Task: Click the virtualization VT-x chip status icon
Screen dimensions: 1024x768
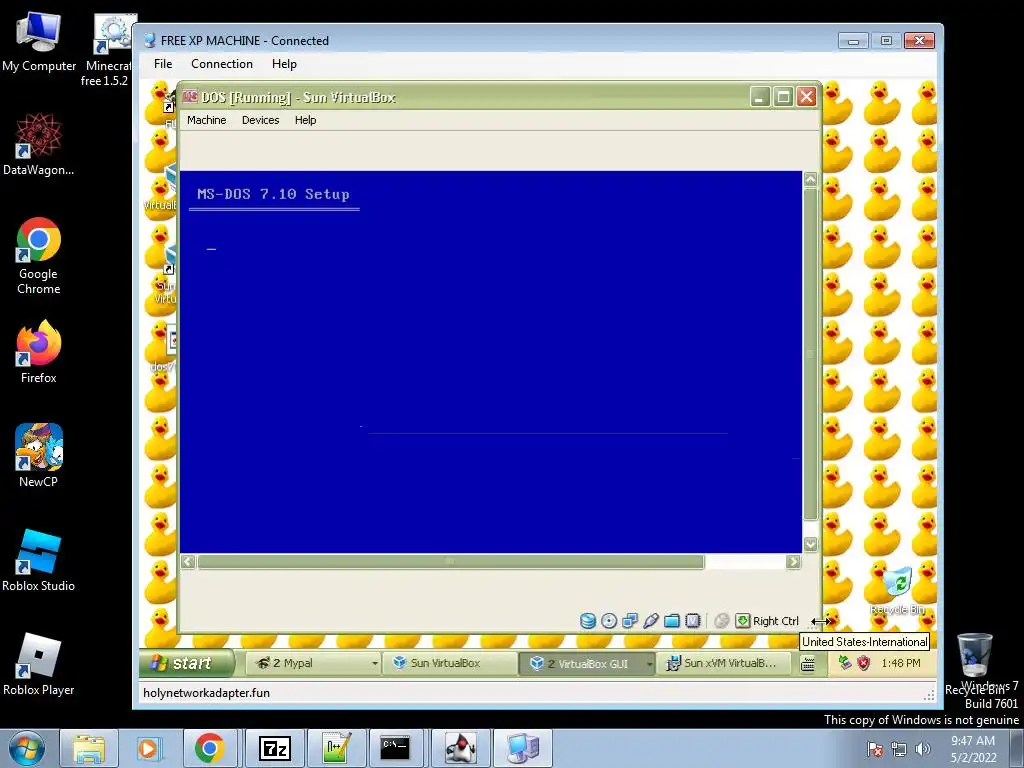Action: point(692,621)
